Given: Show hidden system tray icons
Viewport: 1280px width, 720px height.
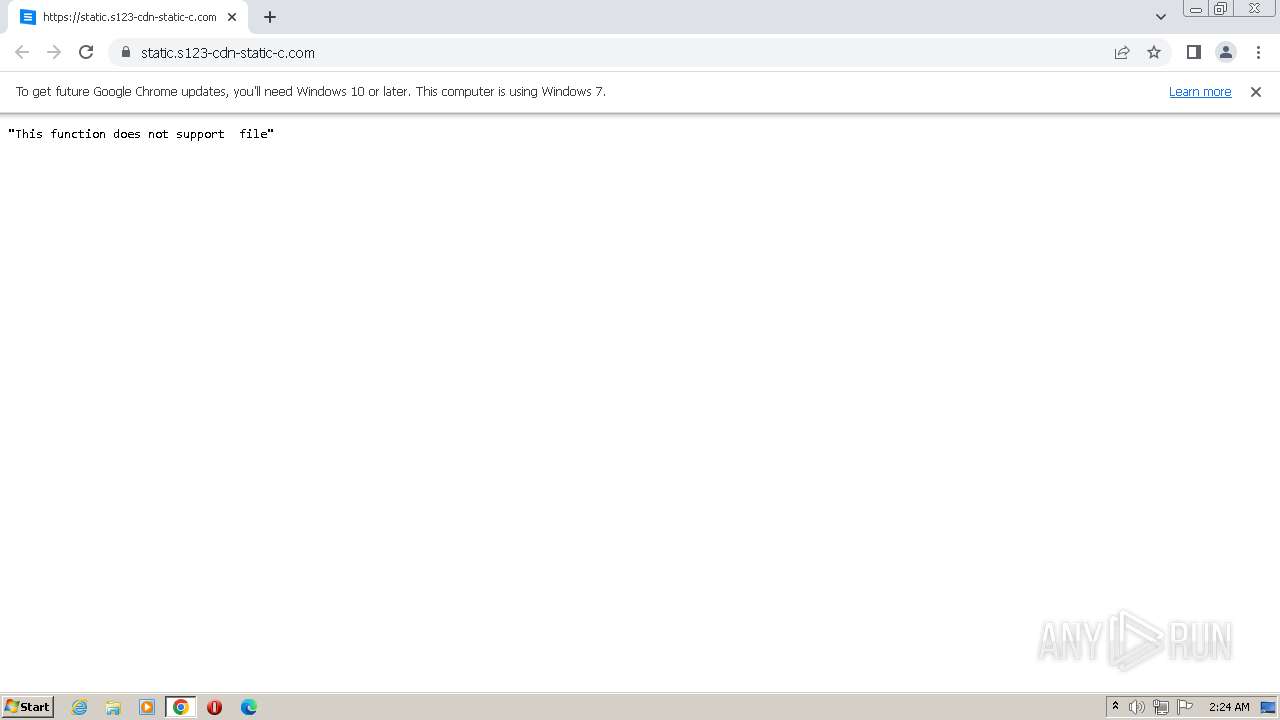Looking at the screenshot, I should (x=1115, y=707).
